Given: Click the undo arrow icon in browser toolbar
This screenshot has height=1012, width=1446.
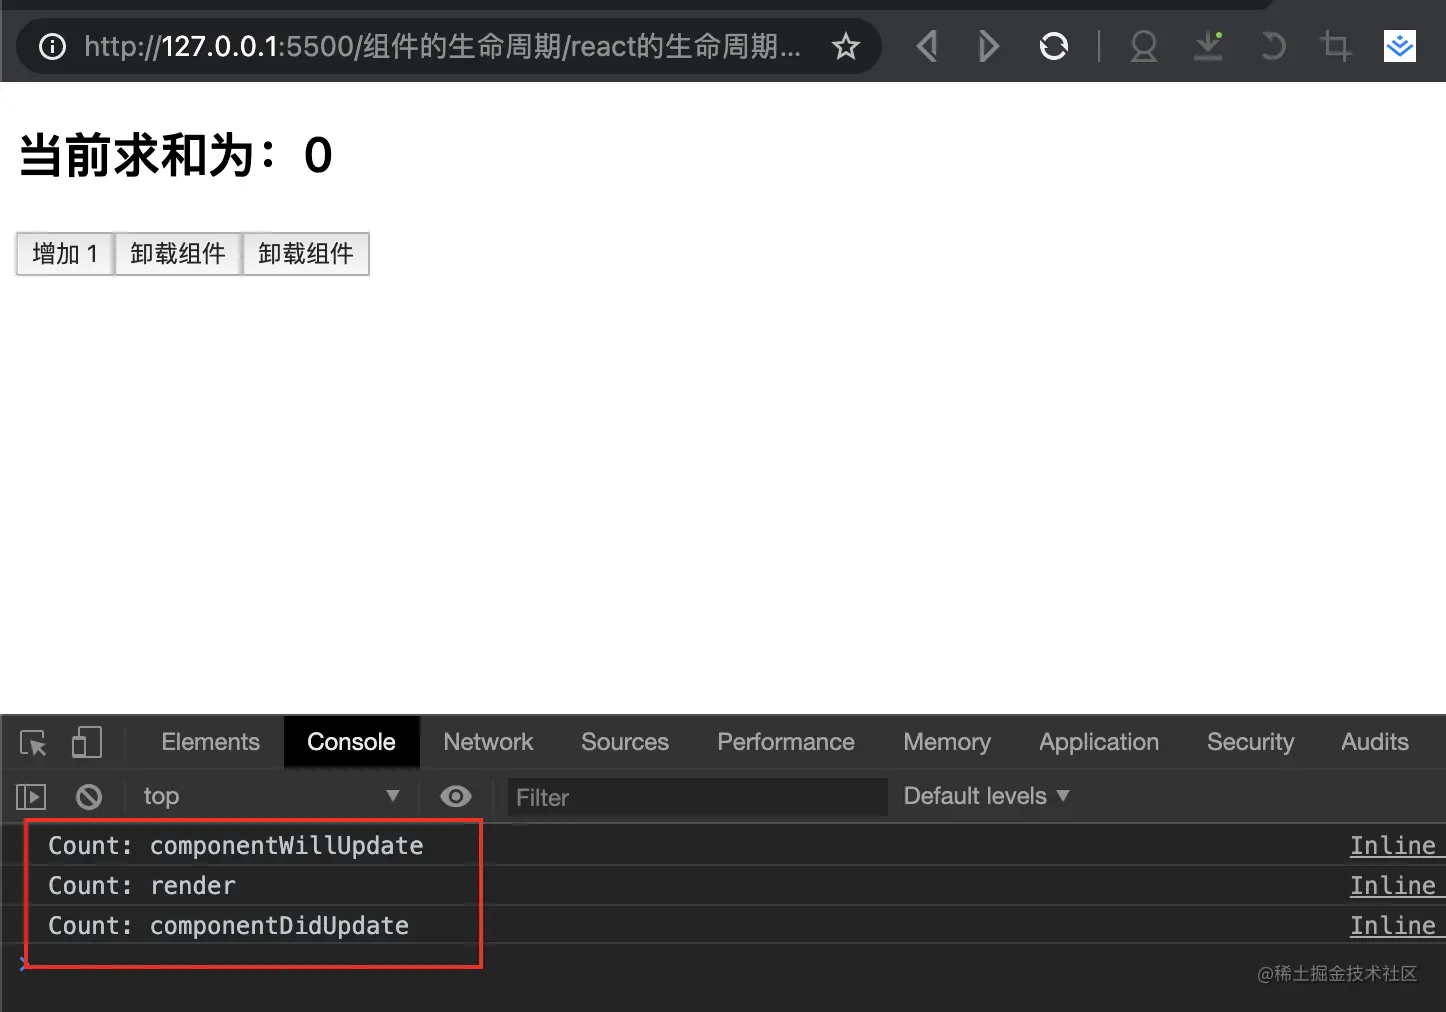Looking at the screenshot, I should [x=1272, y=46].
